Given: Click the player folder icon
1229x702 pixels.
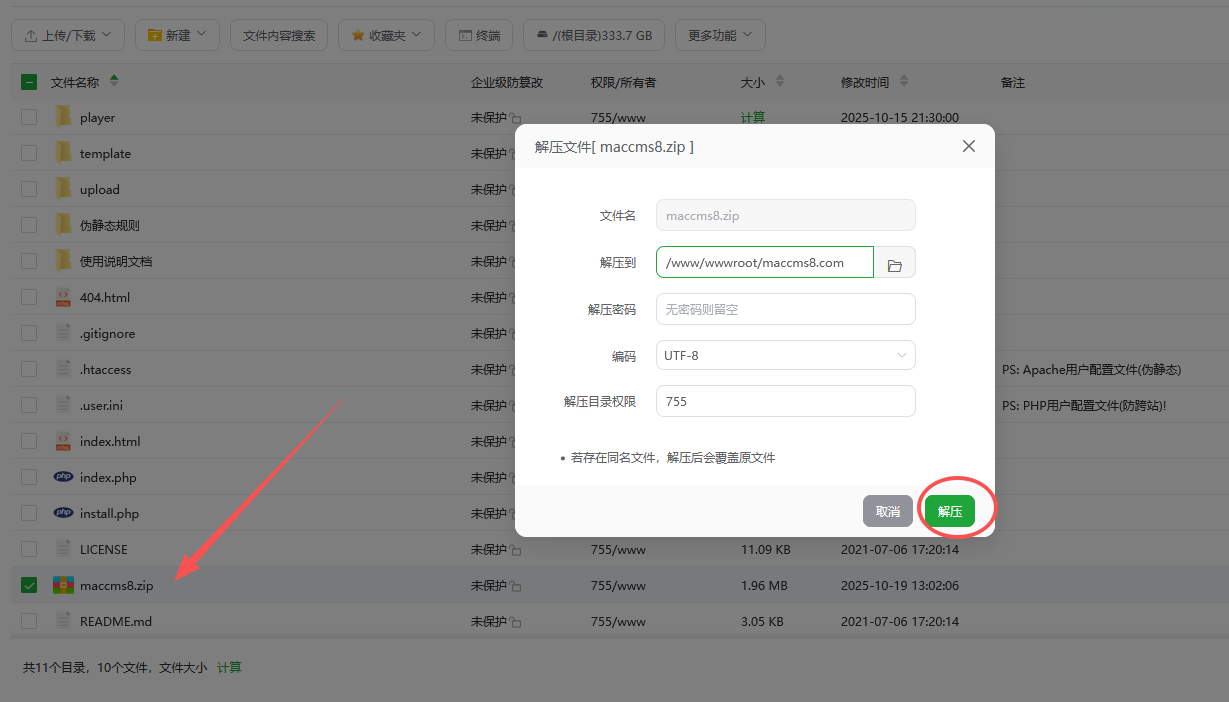Looking at the screenshot, I should coord(63,117).
